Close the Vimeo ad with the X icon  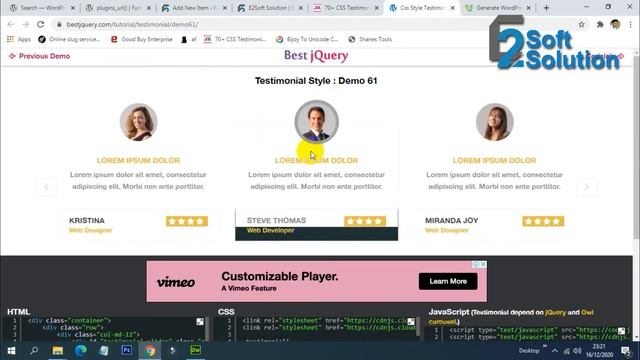[483, 264]
